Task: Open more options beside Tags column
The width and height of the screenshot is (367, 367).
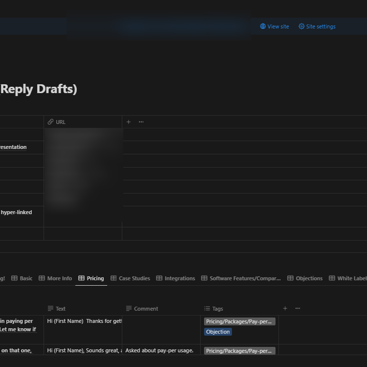Action: (298, 309)
